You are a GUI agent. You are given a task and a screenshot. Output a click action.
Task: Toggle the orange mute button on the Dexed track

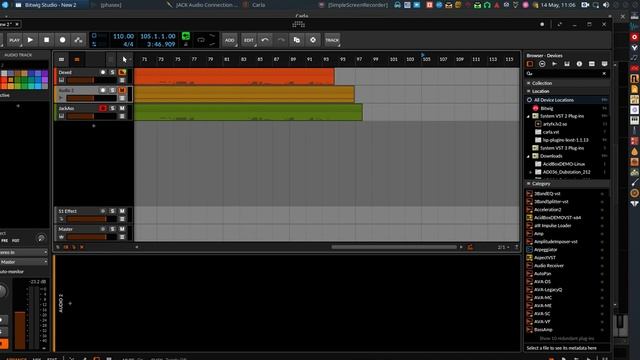click(122, 72)
